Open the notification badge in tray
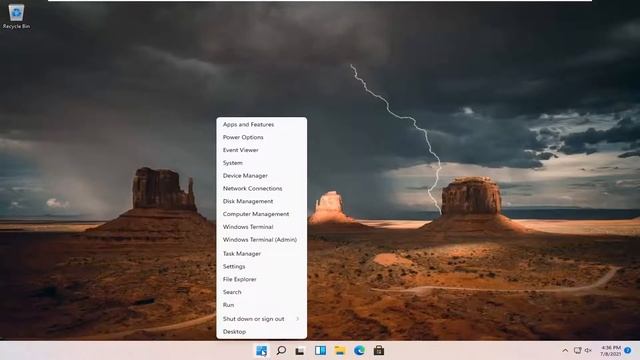The height and width of the screenshot is (360, 640). point(628,351)
